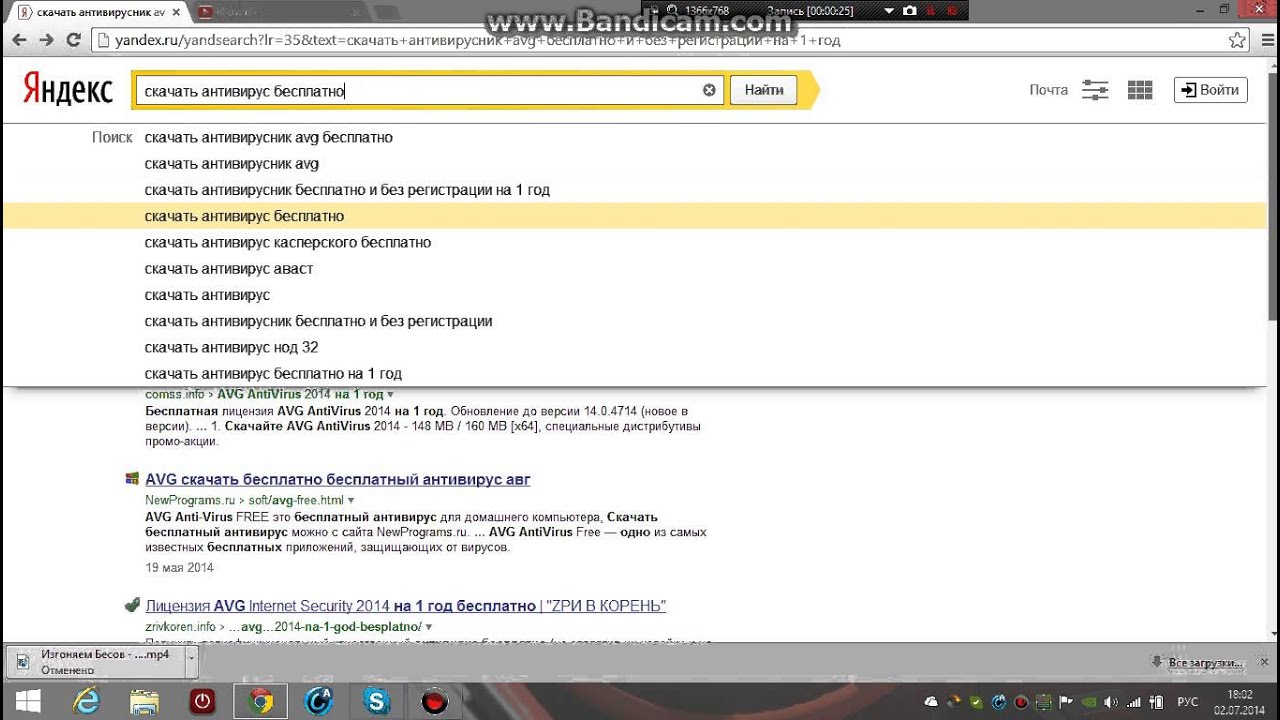Viewport: 1280px width, 720px height.
Task: Go back using Chrome's back arrow
Action: [19, 40]
